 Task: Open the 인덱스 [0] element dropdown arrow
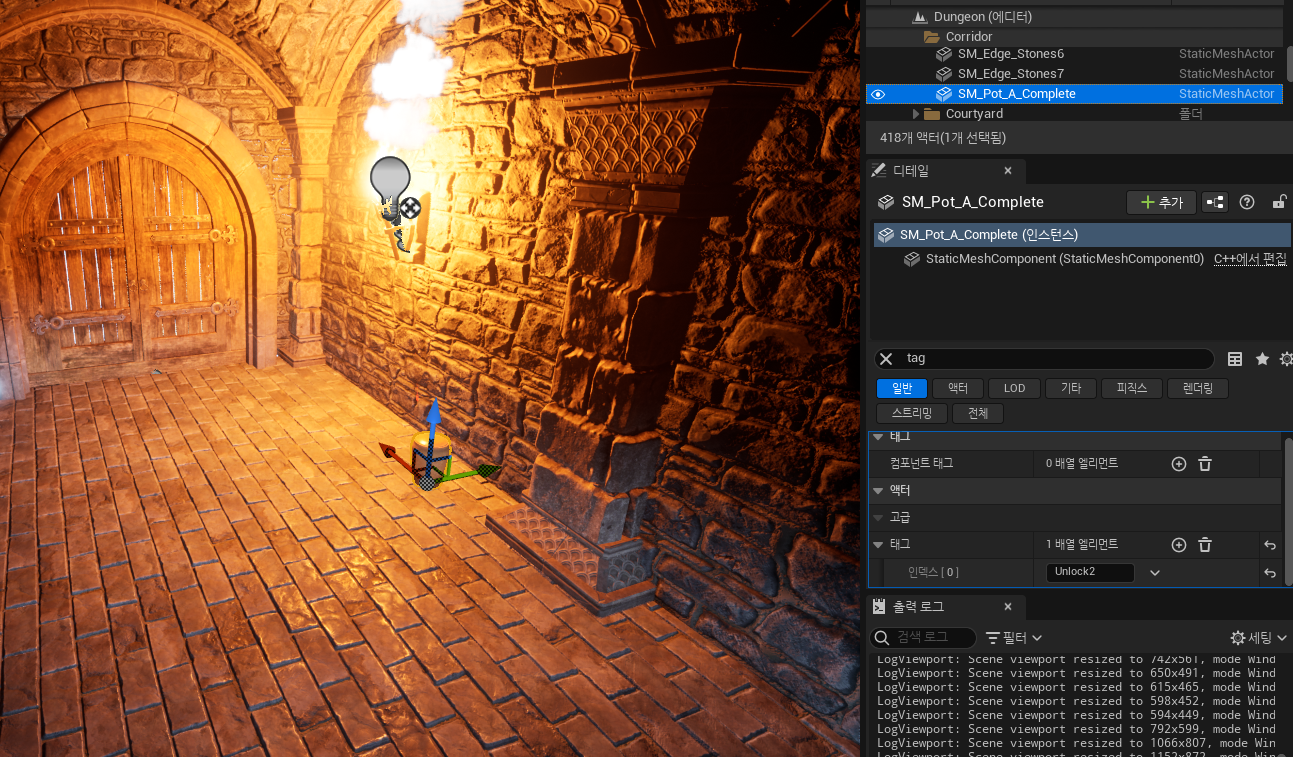(x=1155, y=573)
